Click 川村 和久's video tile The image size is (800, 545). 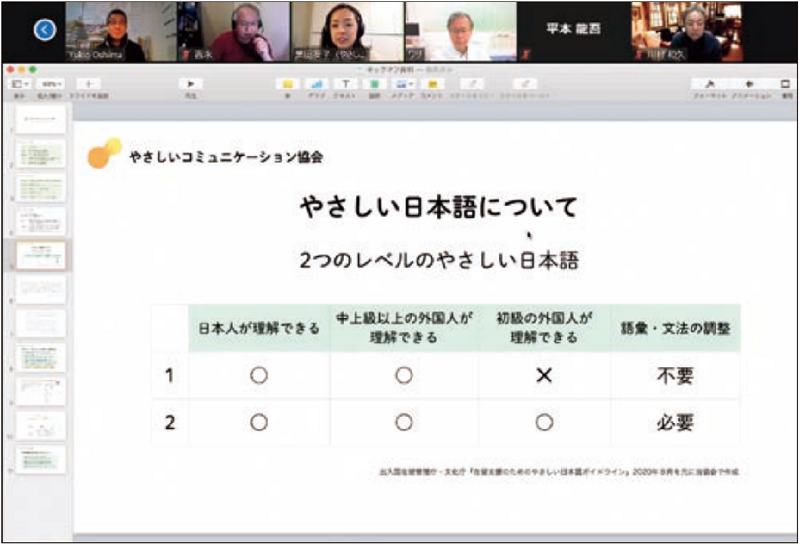coord(687,32)
